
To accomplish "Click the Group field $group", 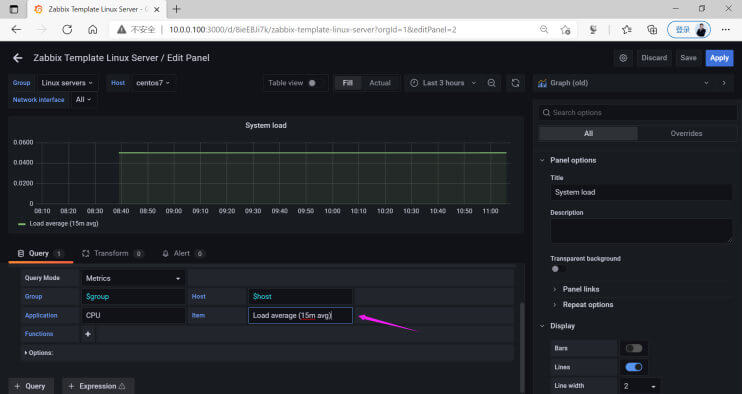I will coord(133,297).
